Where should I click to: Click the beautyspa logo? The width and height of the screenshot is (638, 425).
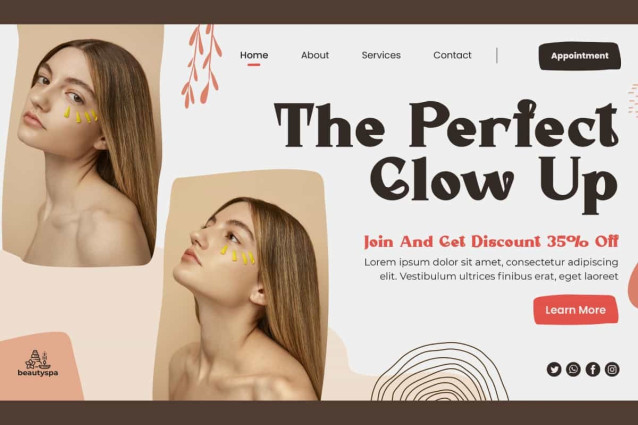point(38,363)
